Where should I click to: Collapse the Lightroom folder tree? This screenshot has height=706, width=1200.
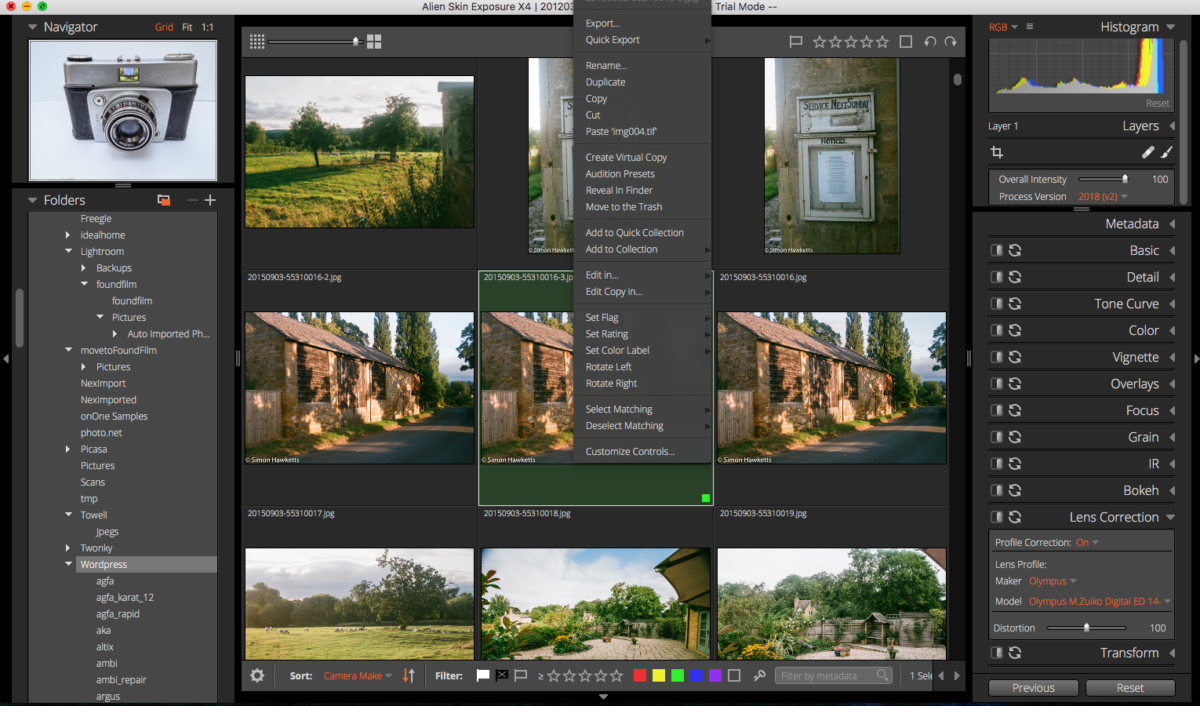pos(68,251)
